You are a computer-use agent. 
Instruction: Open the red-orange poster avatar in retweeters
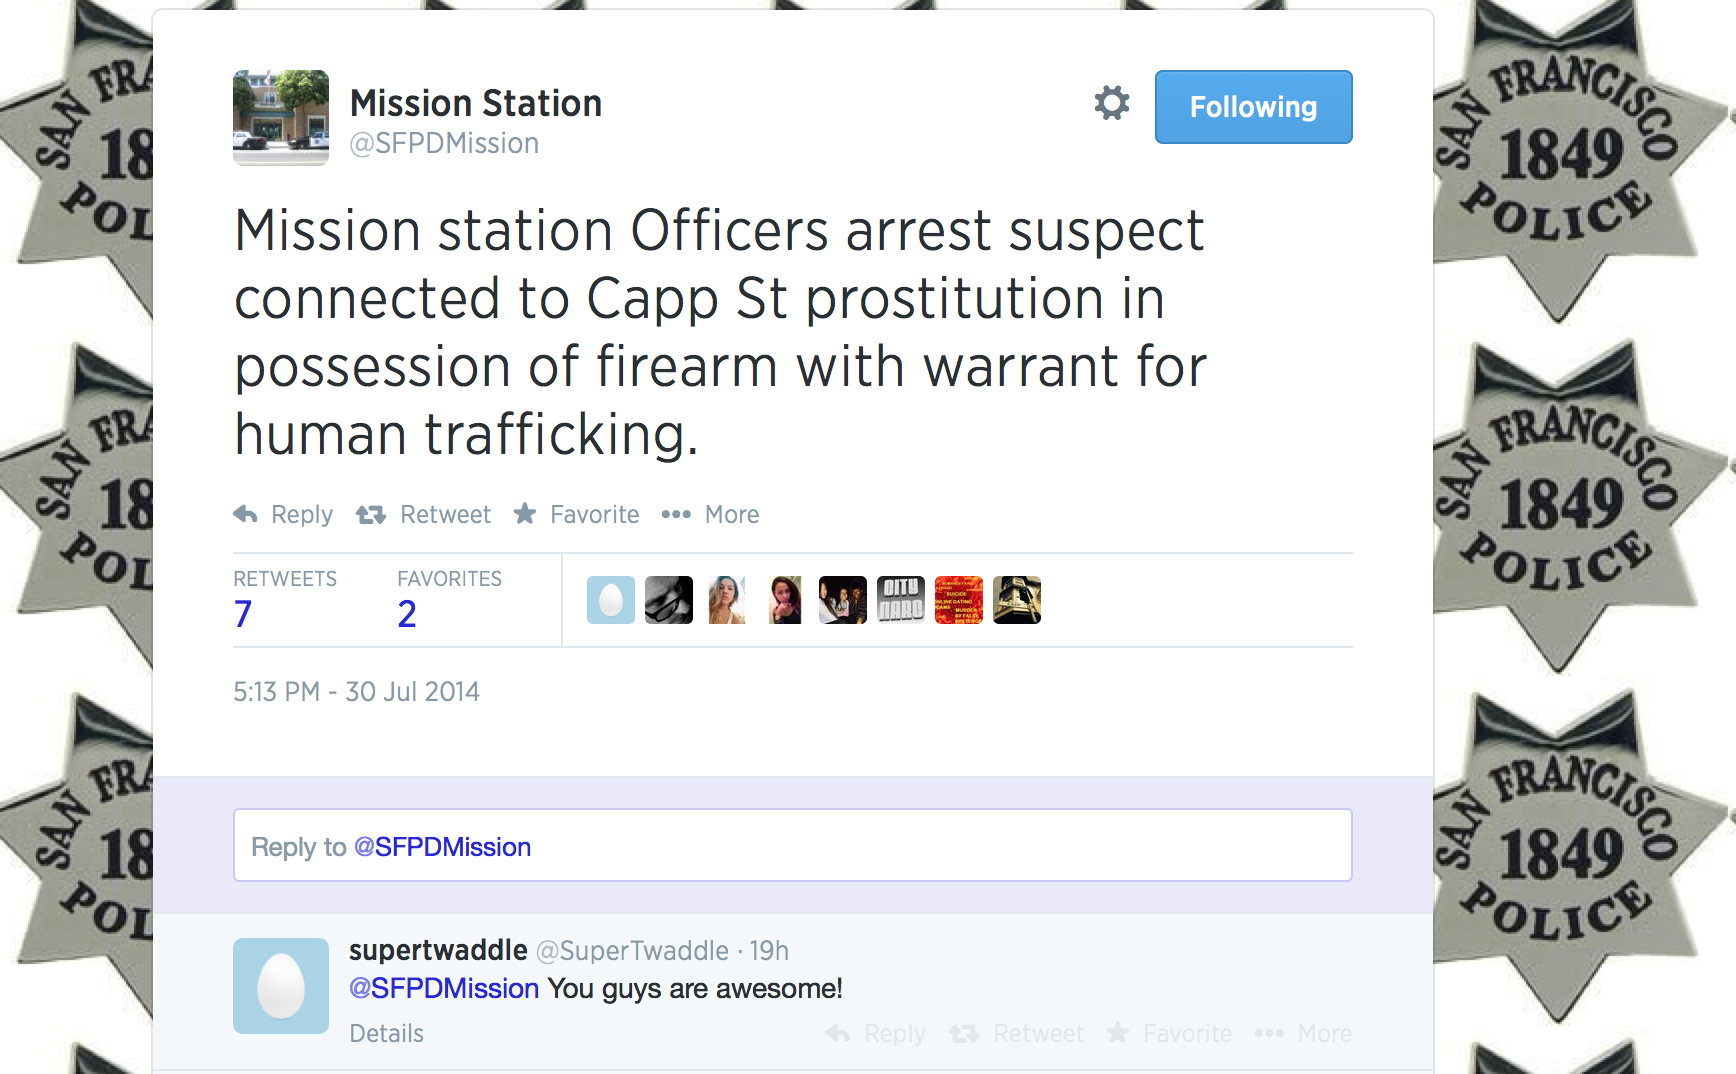click(959, 600)
